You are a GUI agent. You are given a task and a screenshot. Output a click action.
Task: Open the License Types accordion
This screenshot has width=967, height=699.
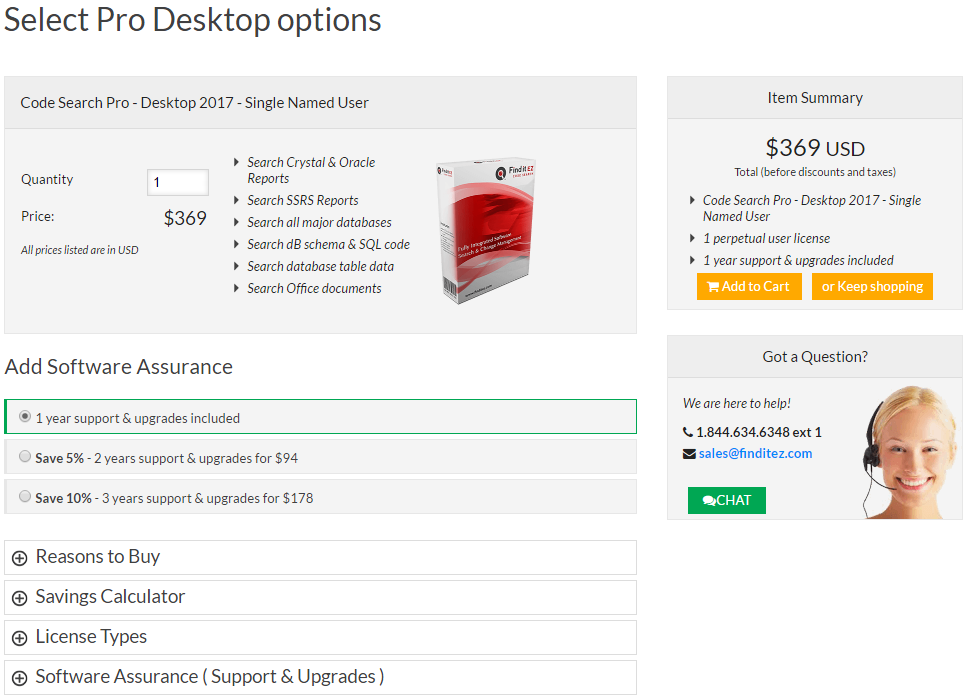pyautogui.click(x=91, y=637)
